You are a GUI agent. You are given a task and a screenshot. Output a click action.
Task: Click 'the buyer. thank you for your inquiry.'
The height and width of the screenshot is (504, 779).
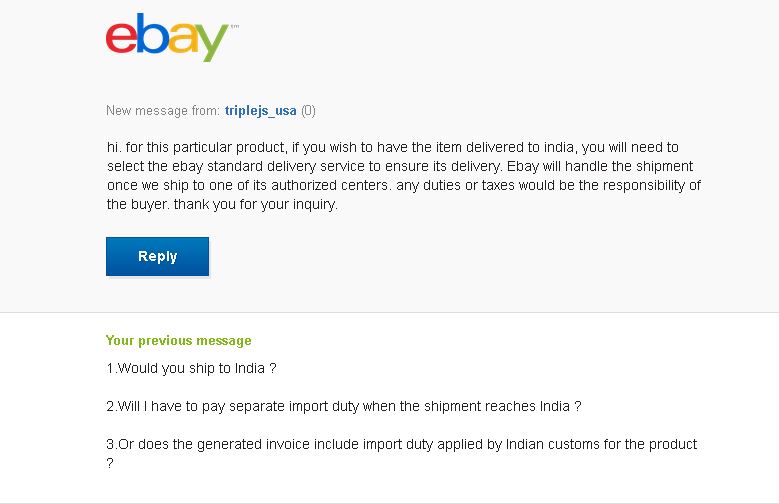click(222, 204)
